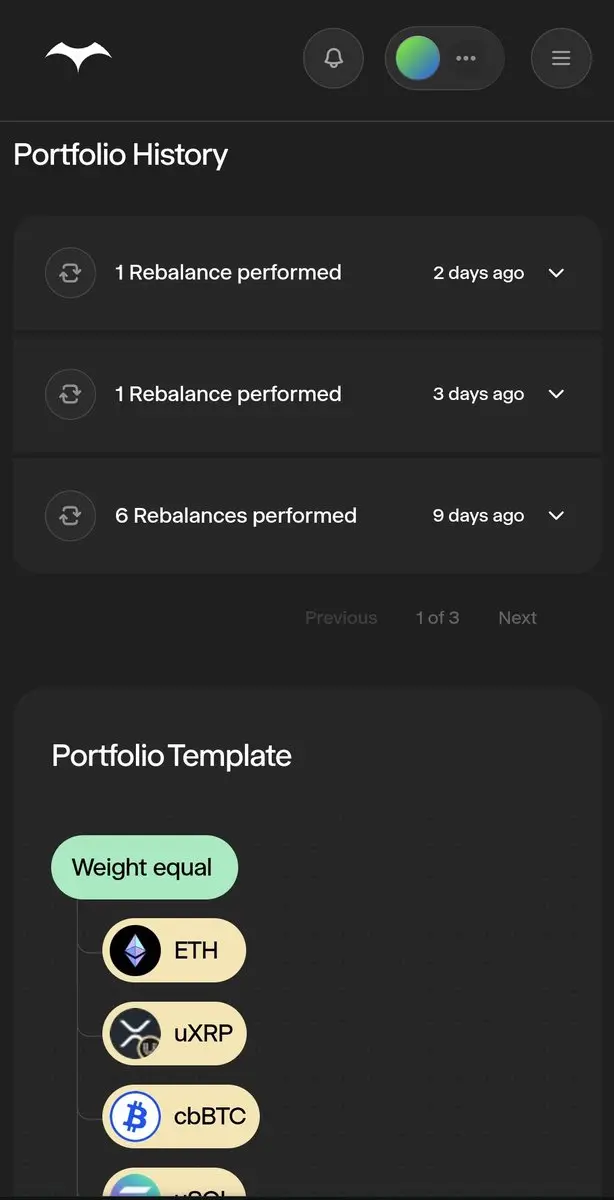
Task: Open wallet account three-dots menu
Action: [x=466, y=58]
